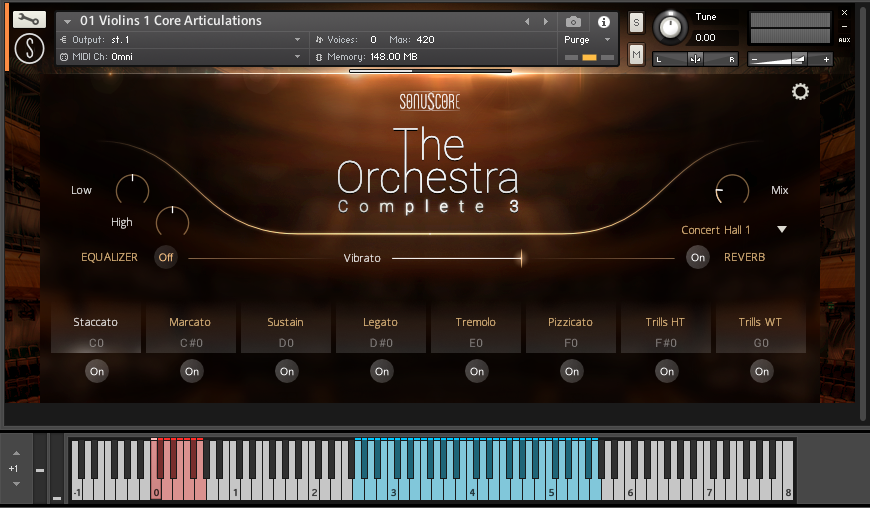This screenshot has width=870, height=508.
Task: Toggle the Reverb On button
Action: point(697,257)
